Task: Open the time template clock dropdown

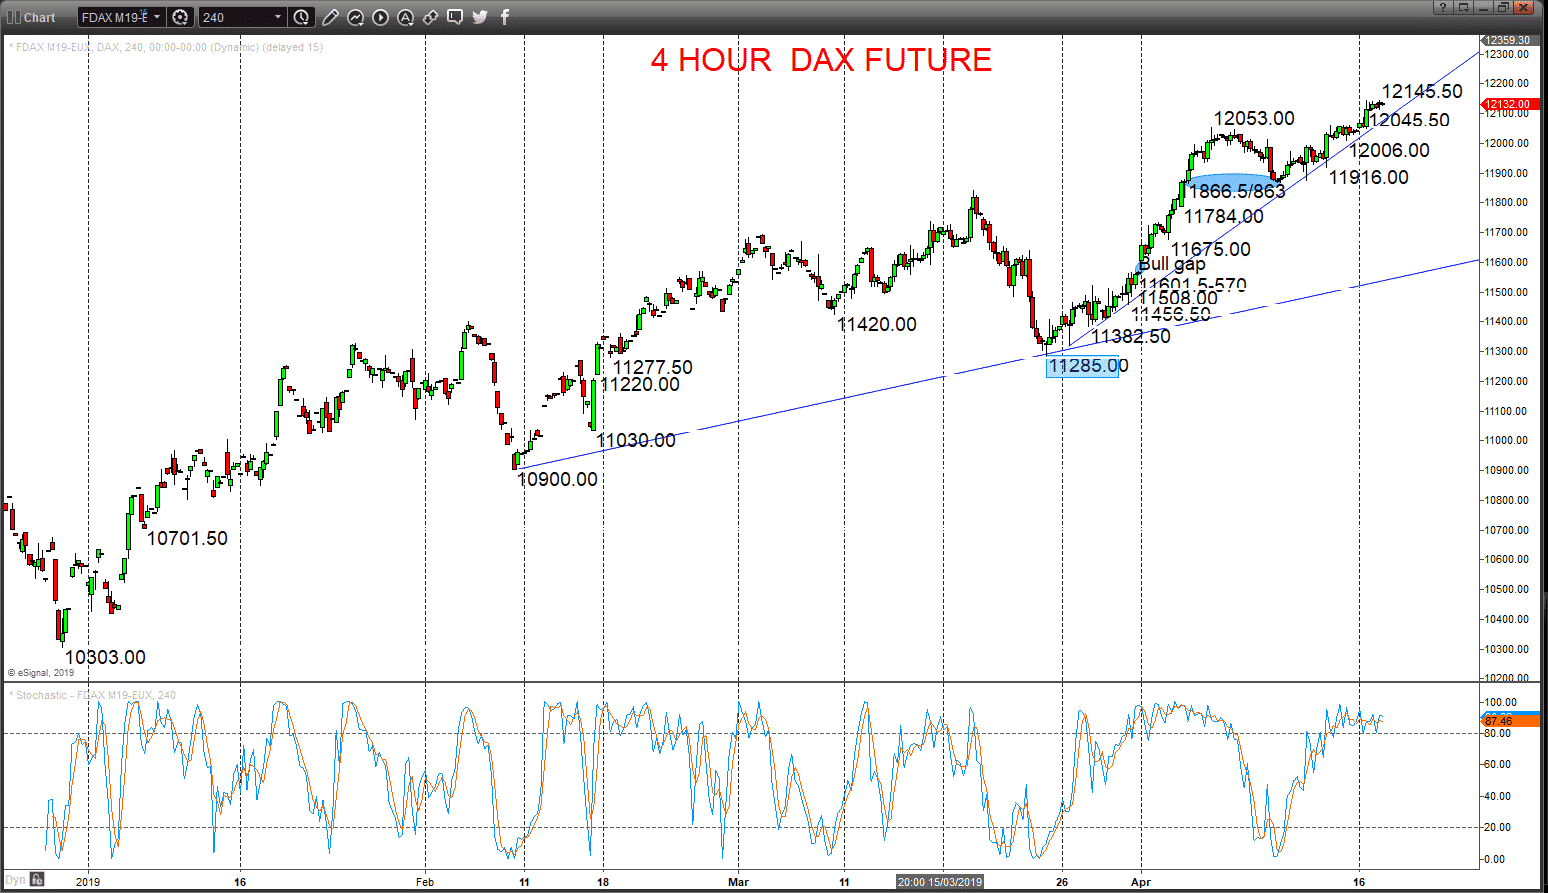Action: (302, 17)
